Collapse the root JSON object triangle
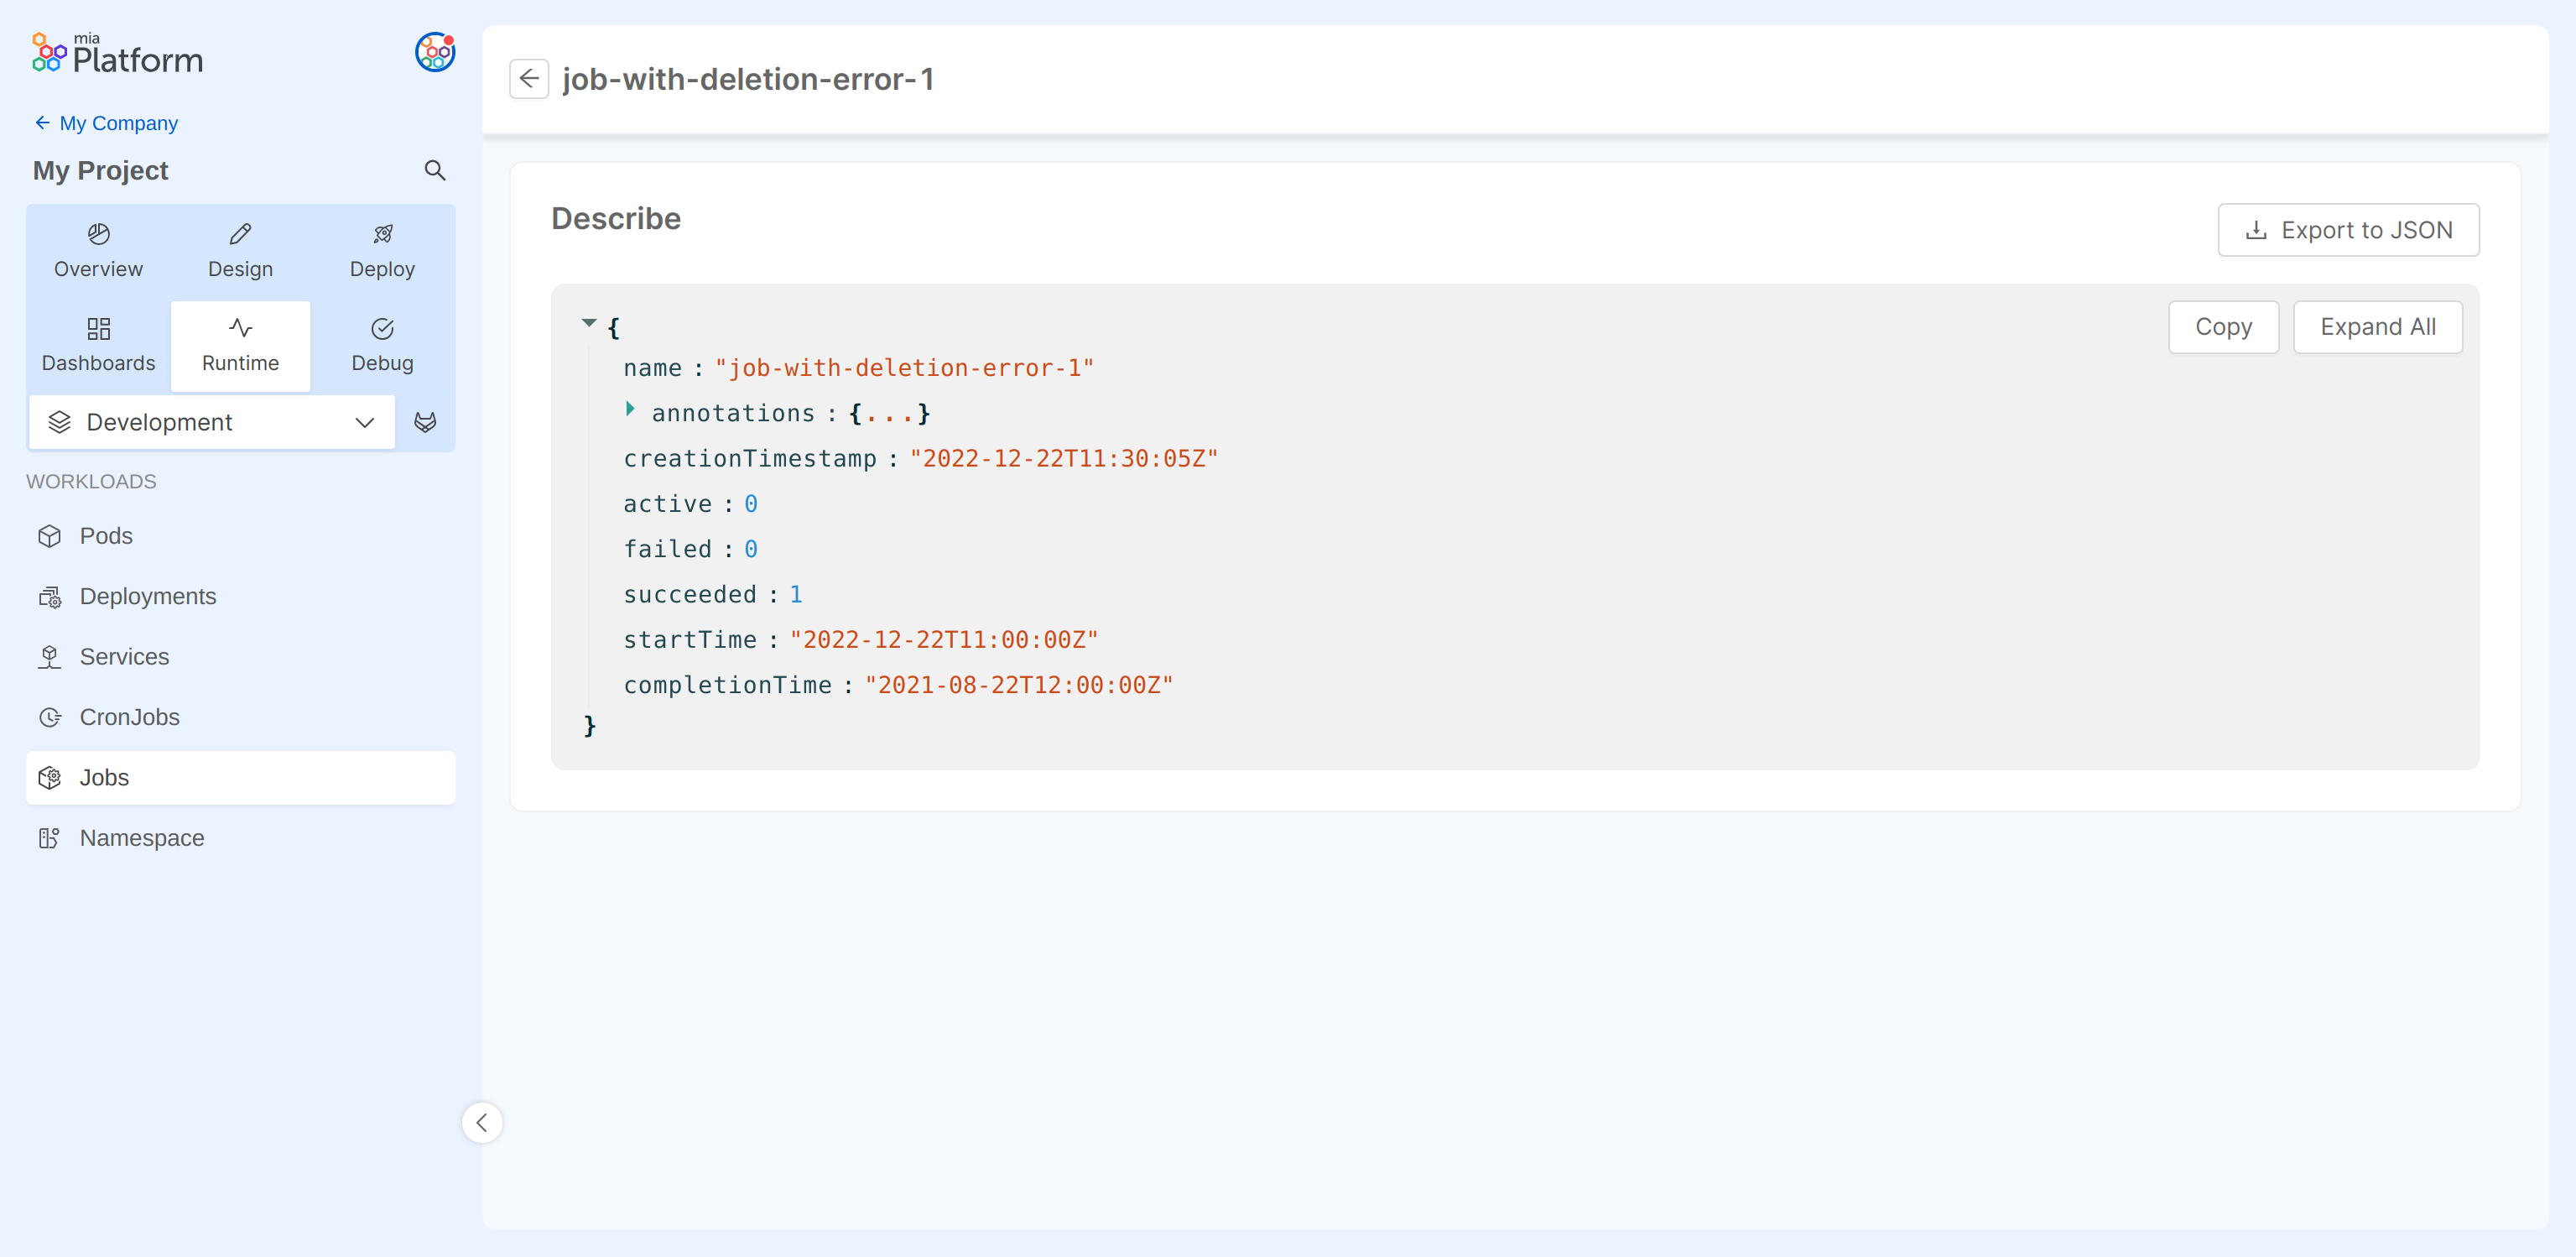The width and height of the screenshot is (2576, 1257). [x=589, y=323]
